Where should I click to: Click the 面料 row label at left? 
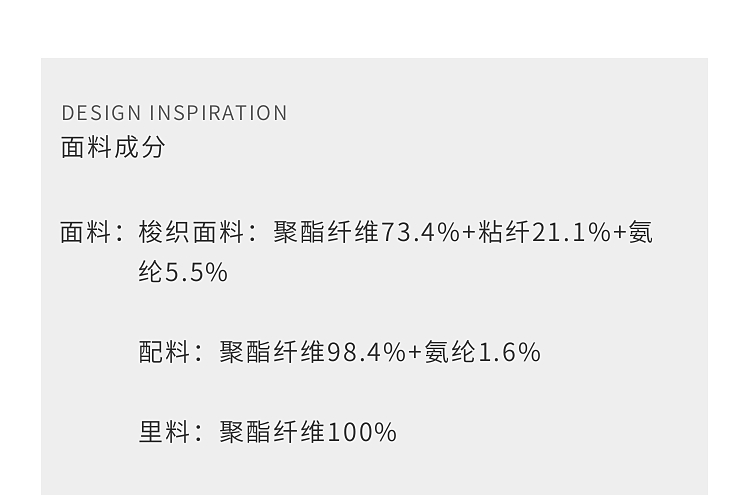(x=86, y=233)
